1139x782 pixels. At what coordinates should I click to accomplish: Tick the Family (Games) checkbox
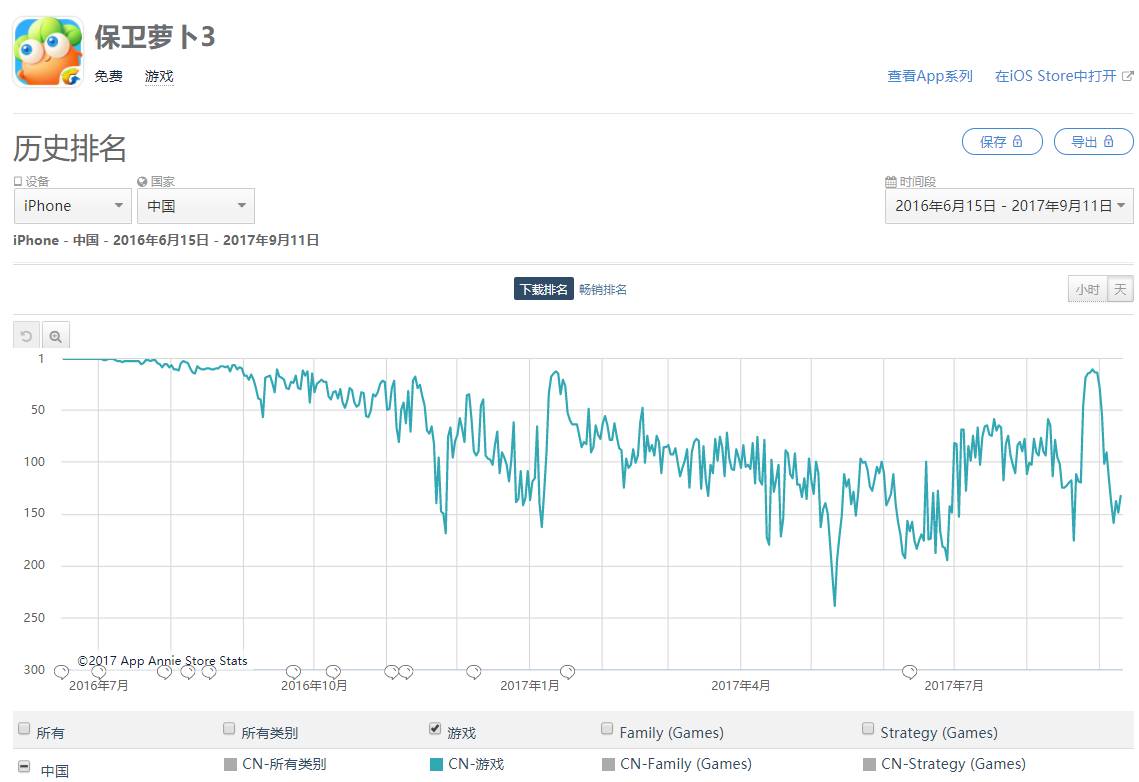[607, 730]
